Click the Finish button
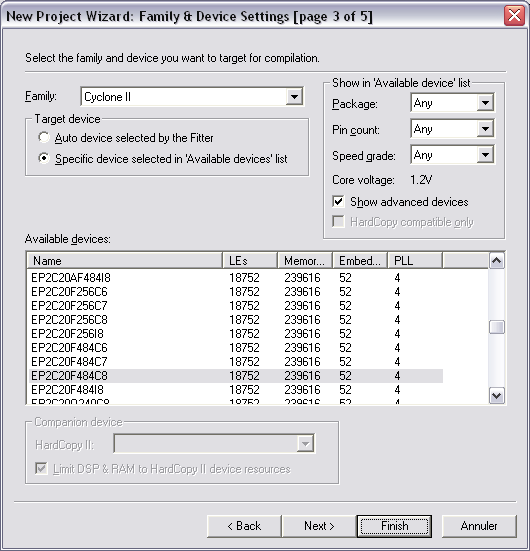Viewport: 530px width, 551px height. pos(394,526)
